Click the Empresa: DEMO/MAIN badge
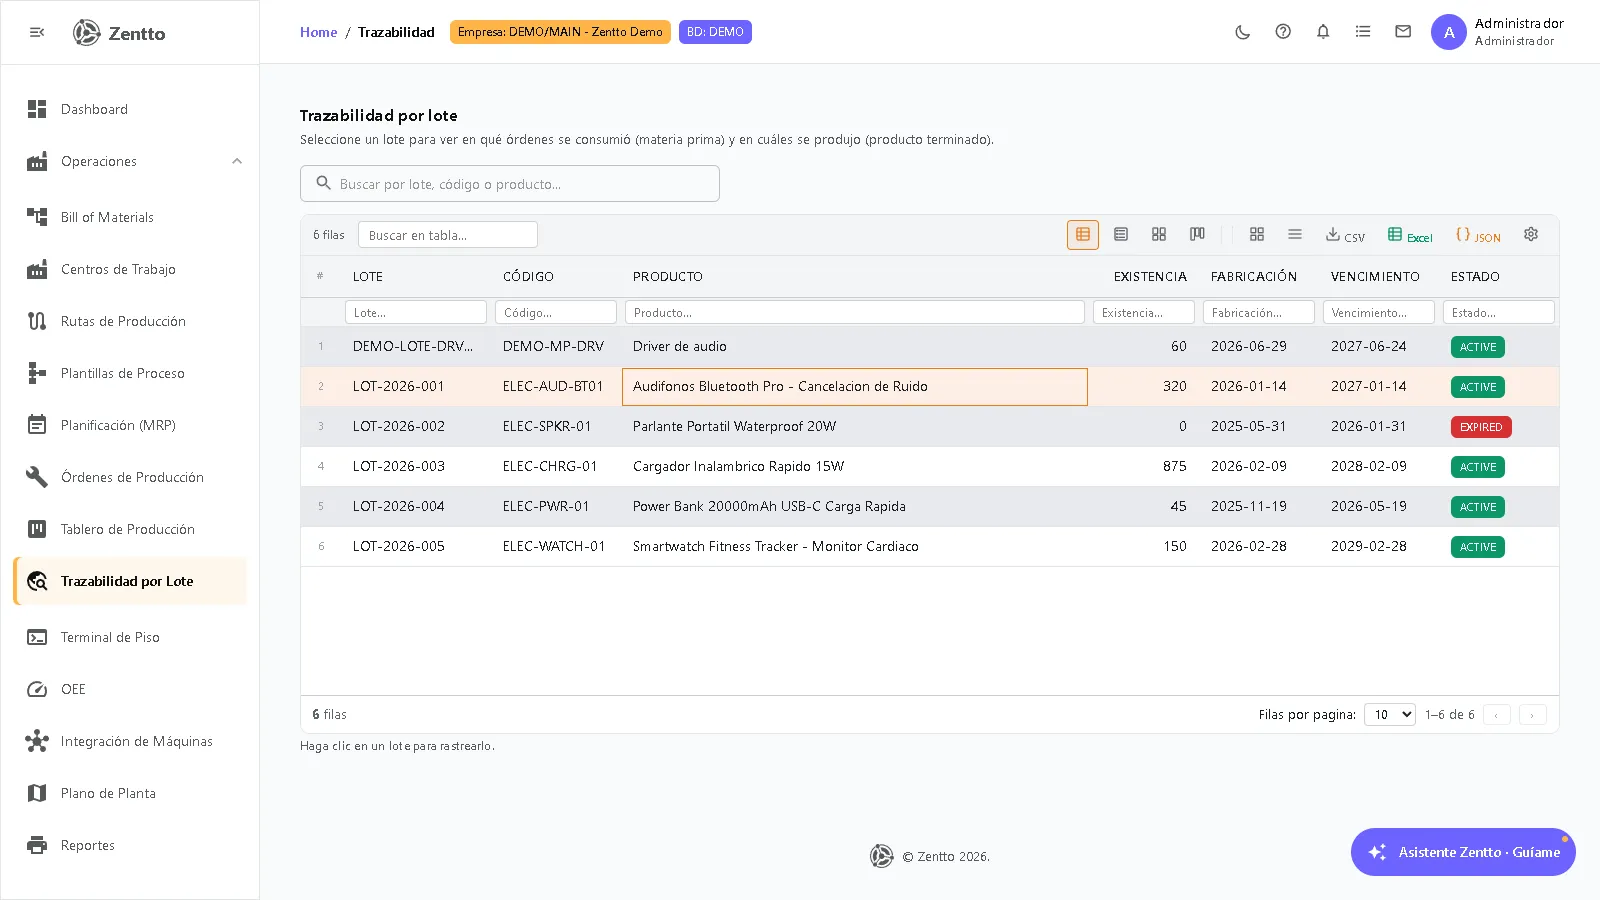1600x900 pixels. click(x=560, y=32)
